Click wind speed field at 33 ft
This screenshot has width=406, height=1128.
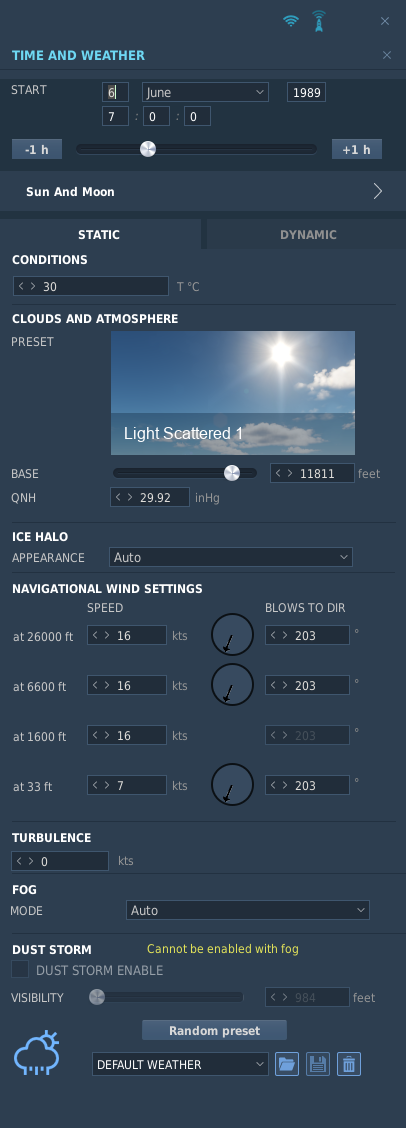point(127,785)
